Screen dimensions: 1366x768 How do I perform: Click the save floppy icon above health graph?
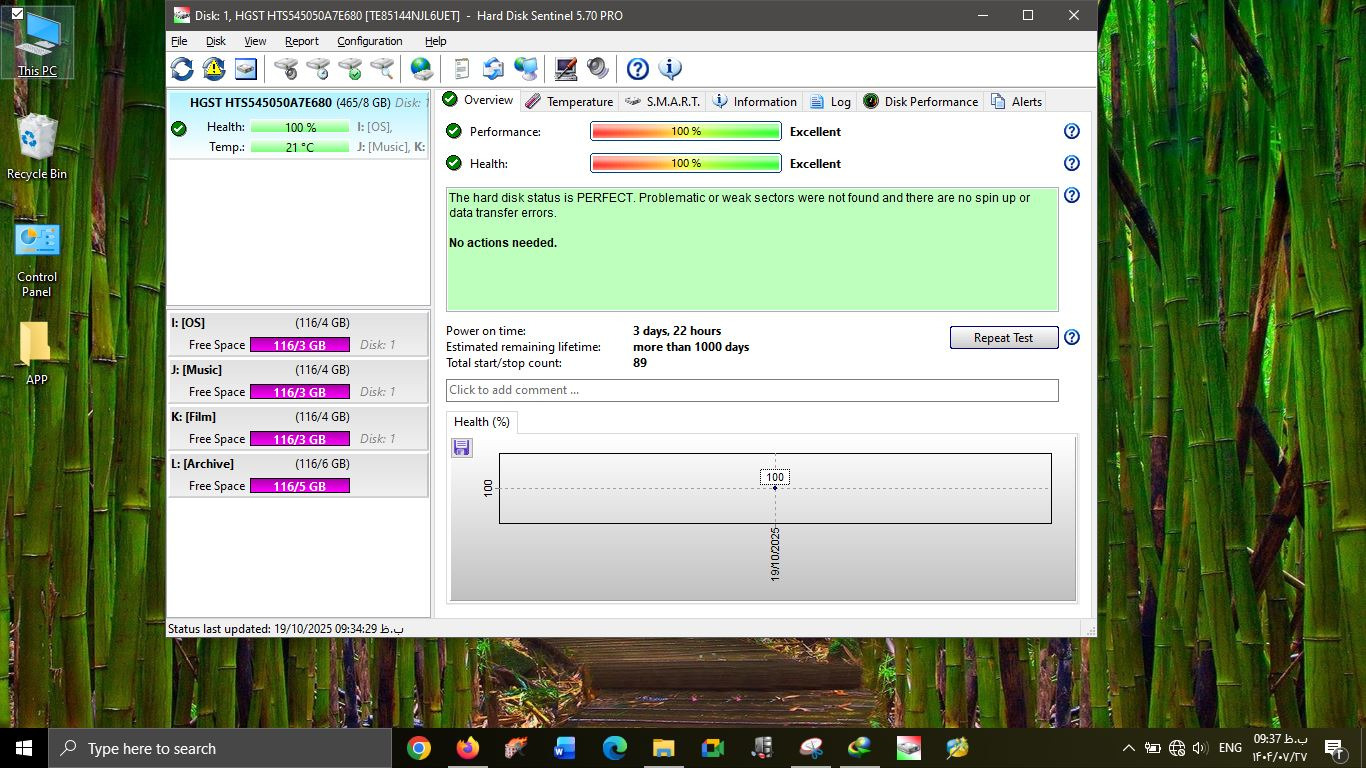[461, 447]
